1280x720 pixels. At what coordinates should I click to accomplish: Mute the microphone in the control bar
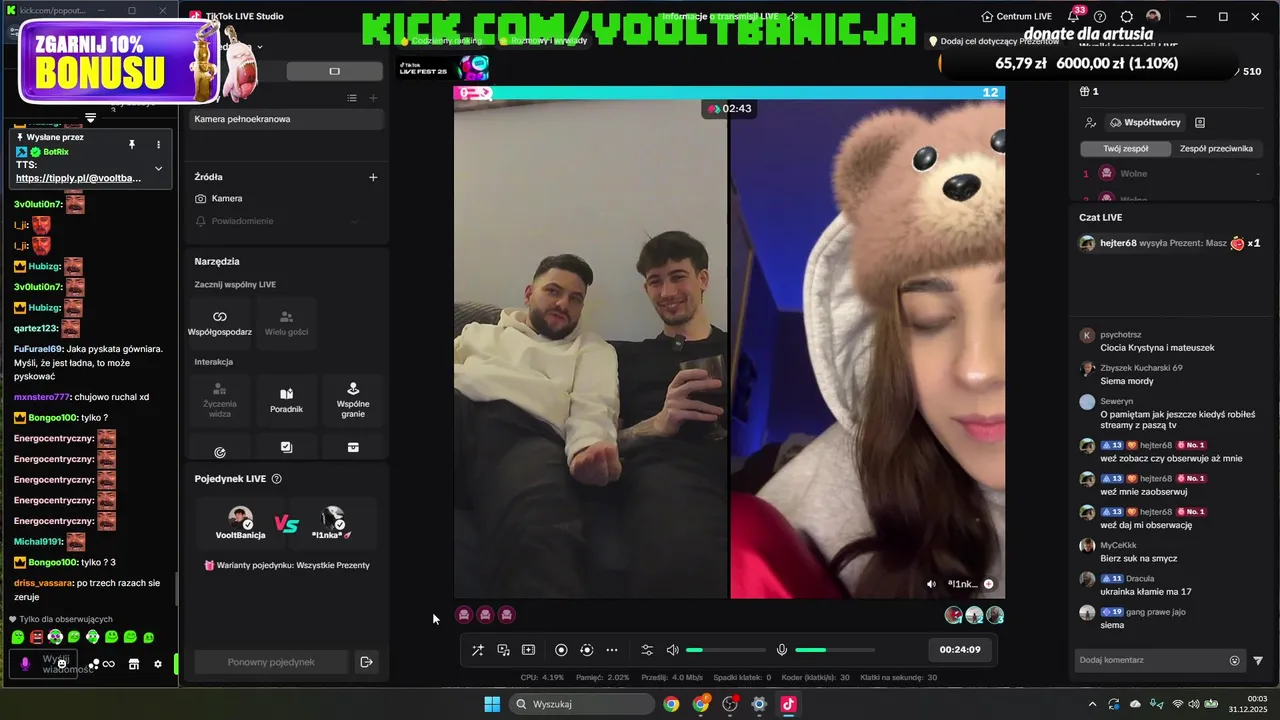click(x=782, y=650)
